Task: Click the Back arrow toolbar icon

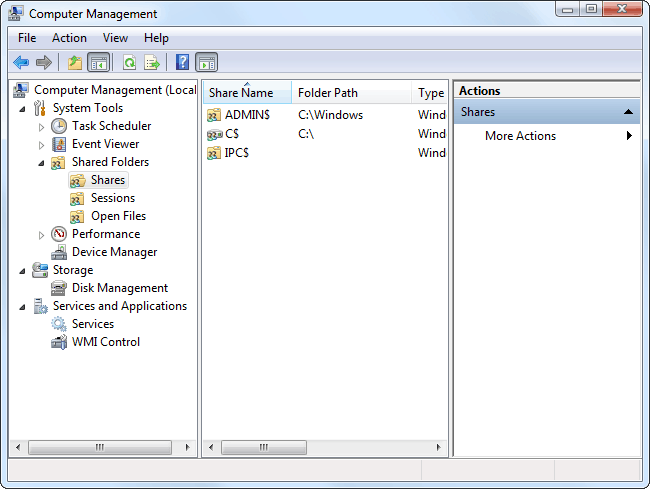Action: [21, 63]
